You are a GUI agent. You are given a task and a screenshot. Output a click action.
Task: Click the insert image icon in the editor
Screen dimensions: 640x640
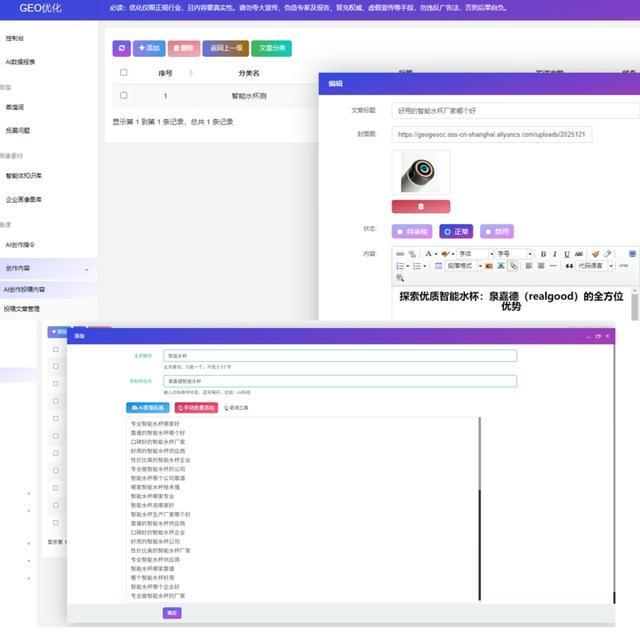pyautogui.click(x=489, y=266)
